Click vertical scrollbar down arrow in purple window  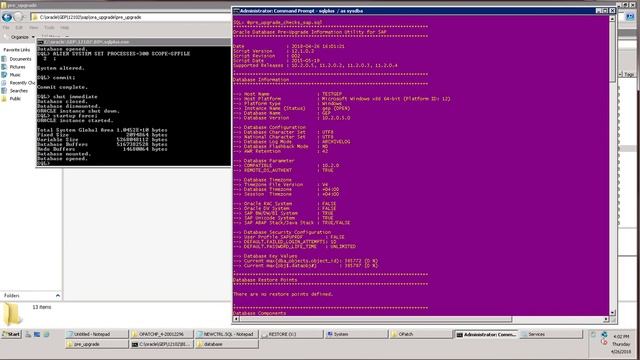(x=612, y=313)
